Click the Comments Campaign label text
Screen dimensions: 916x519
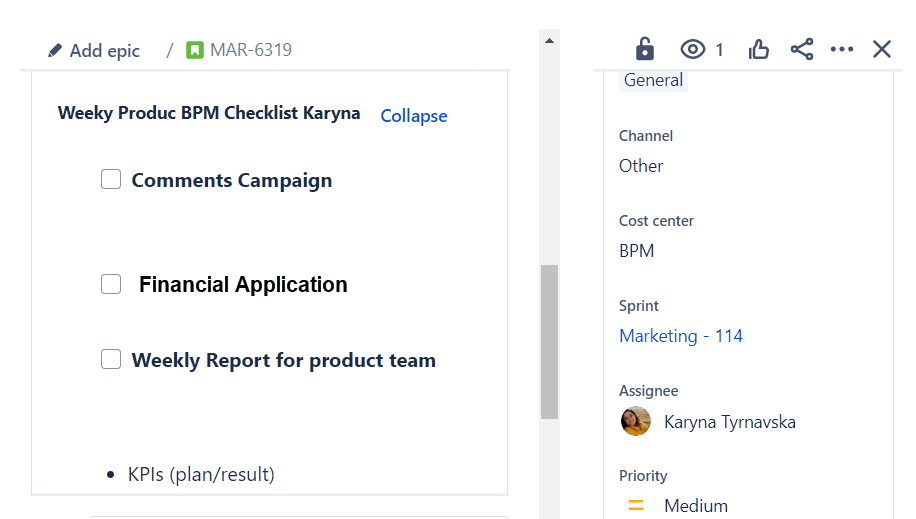click(x=231, y=180)
